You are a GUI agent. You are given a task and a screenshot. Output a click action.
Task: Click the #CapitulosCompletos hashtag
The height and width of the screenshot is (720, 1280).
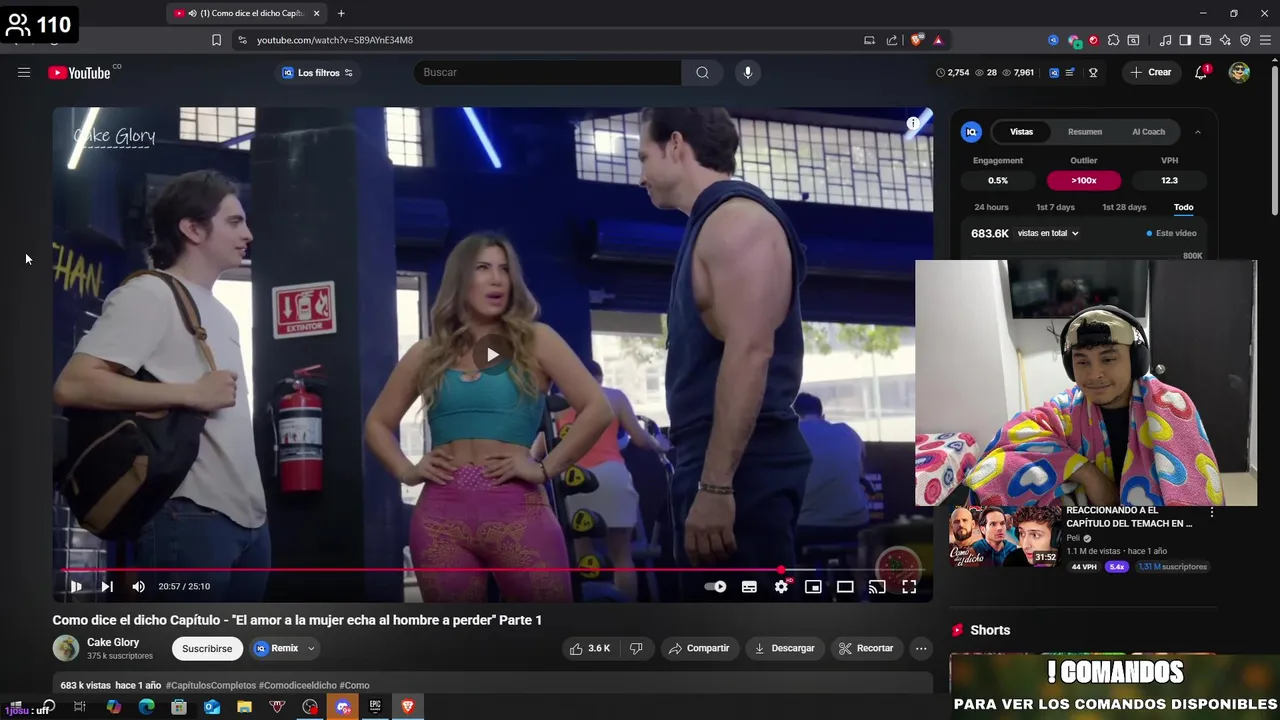211,685
